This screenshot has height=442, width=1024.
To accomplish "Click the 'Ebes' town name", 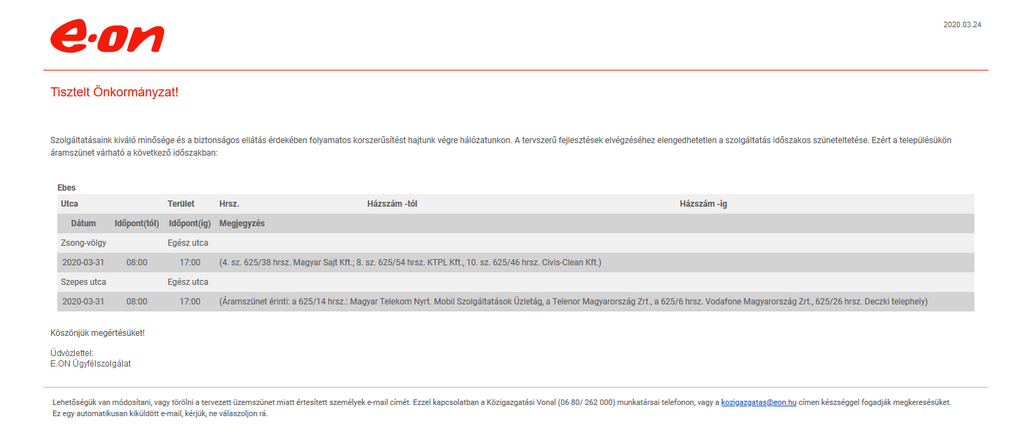I will 67,188.
